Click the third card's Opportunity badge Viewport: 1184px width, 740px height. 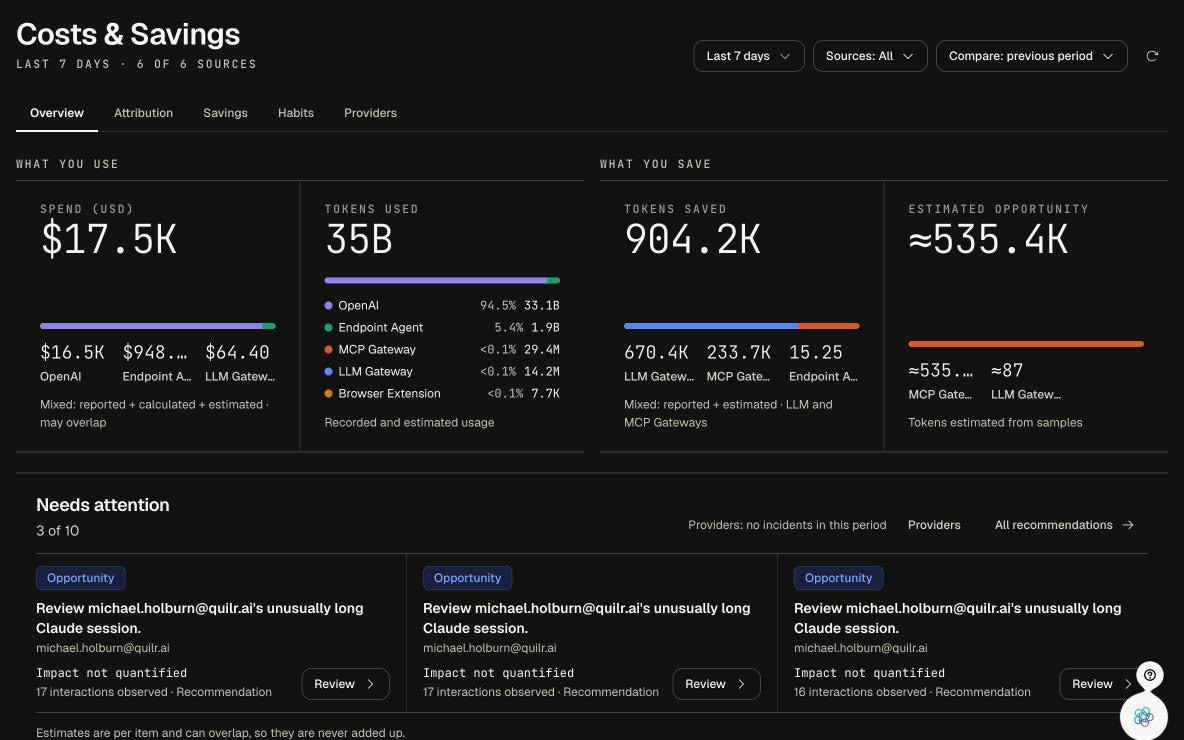coord(838,578)
